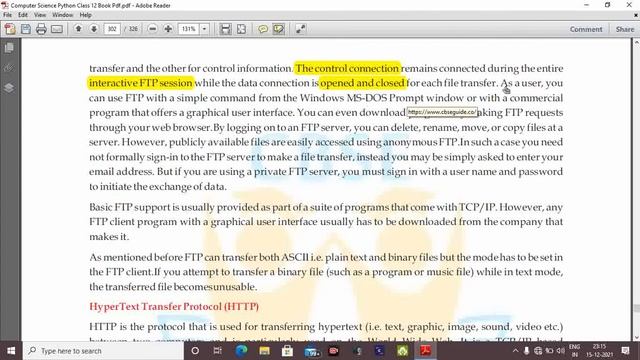Viewport: 640px width, 360px height.
Task: Open the Window menu
Action: (62, 15)
